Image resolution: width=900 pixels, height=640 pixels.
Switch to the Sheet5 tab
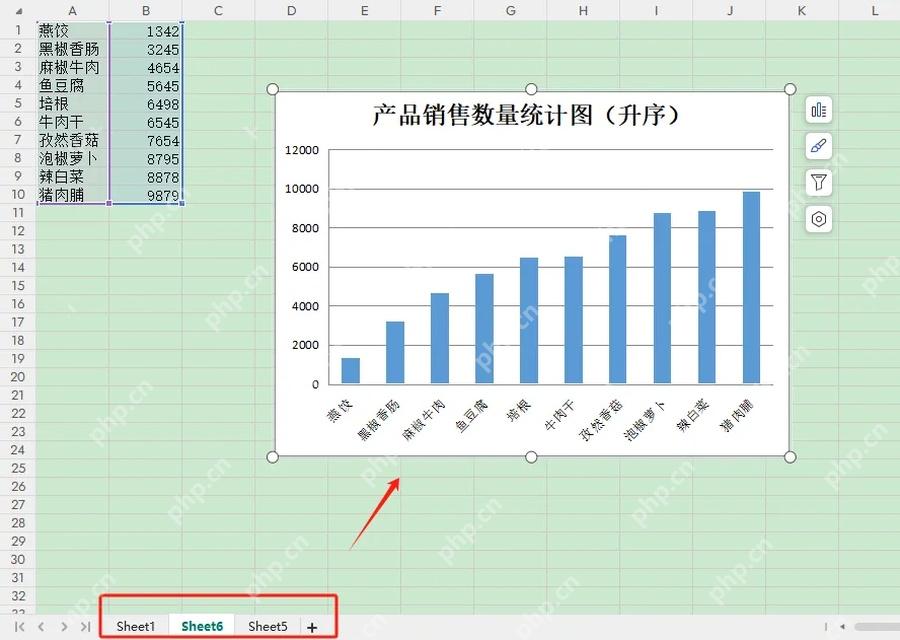point(267,626)
